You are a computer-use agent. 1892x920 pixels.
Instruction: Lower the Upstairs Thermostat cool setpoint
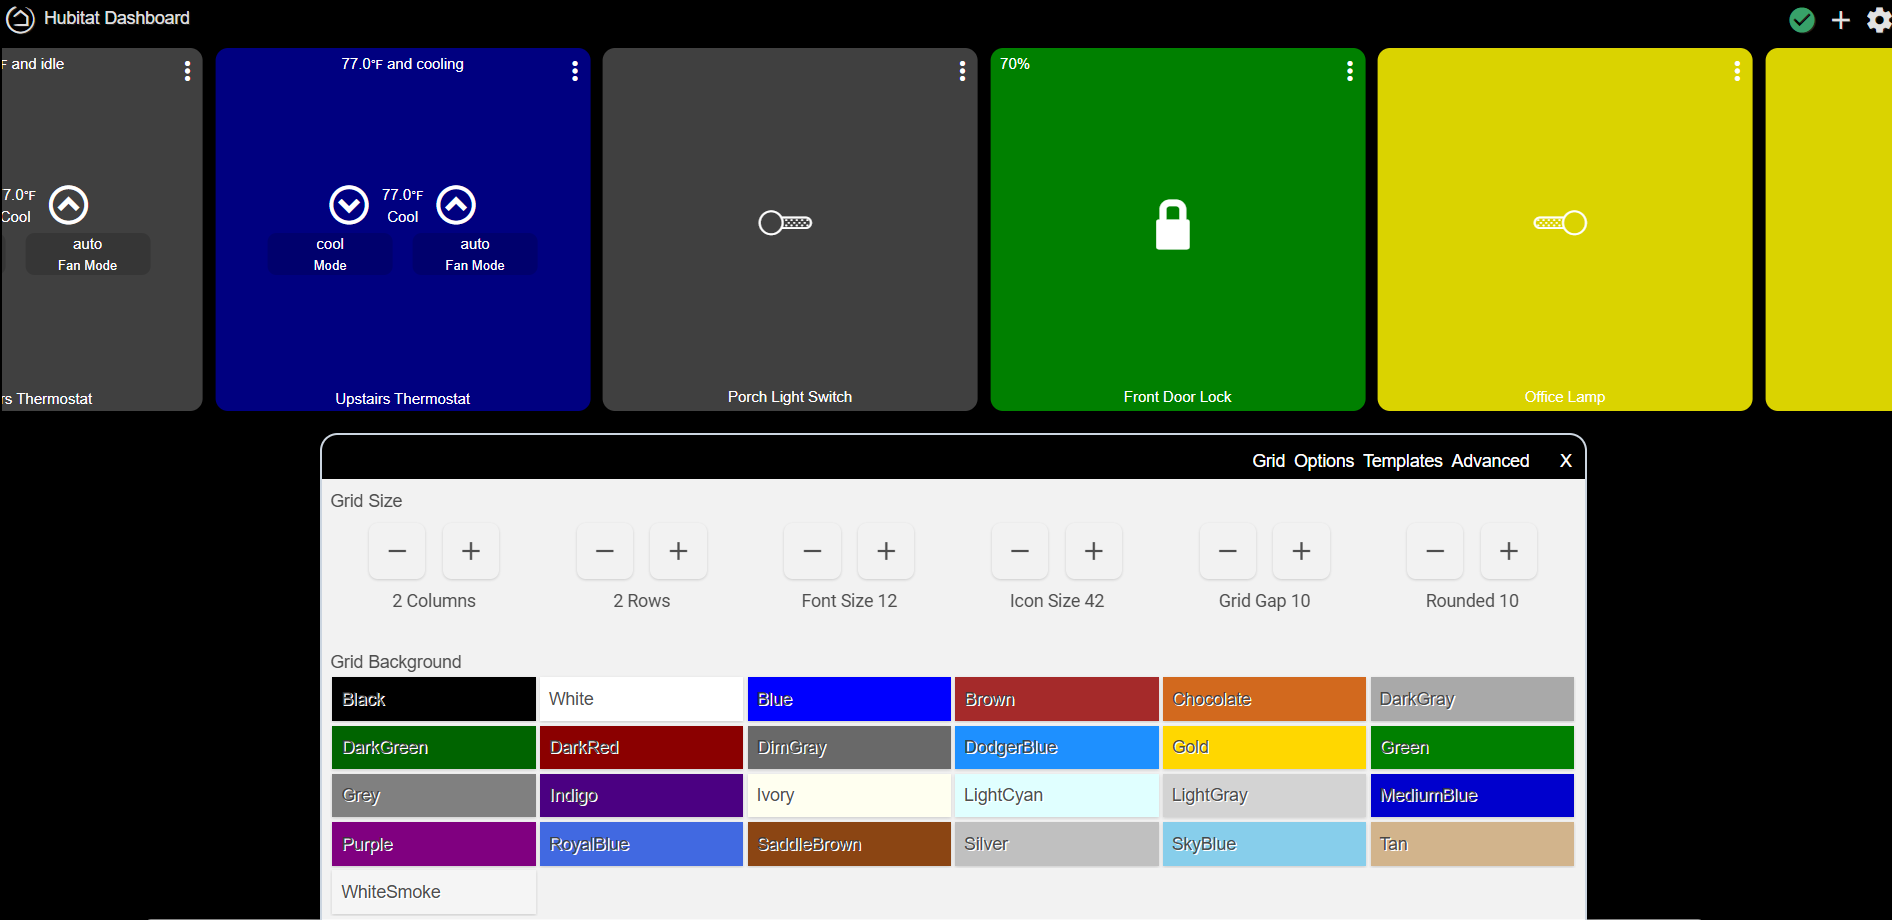349,205
